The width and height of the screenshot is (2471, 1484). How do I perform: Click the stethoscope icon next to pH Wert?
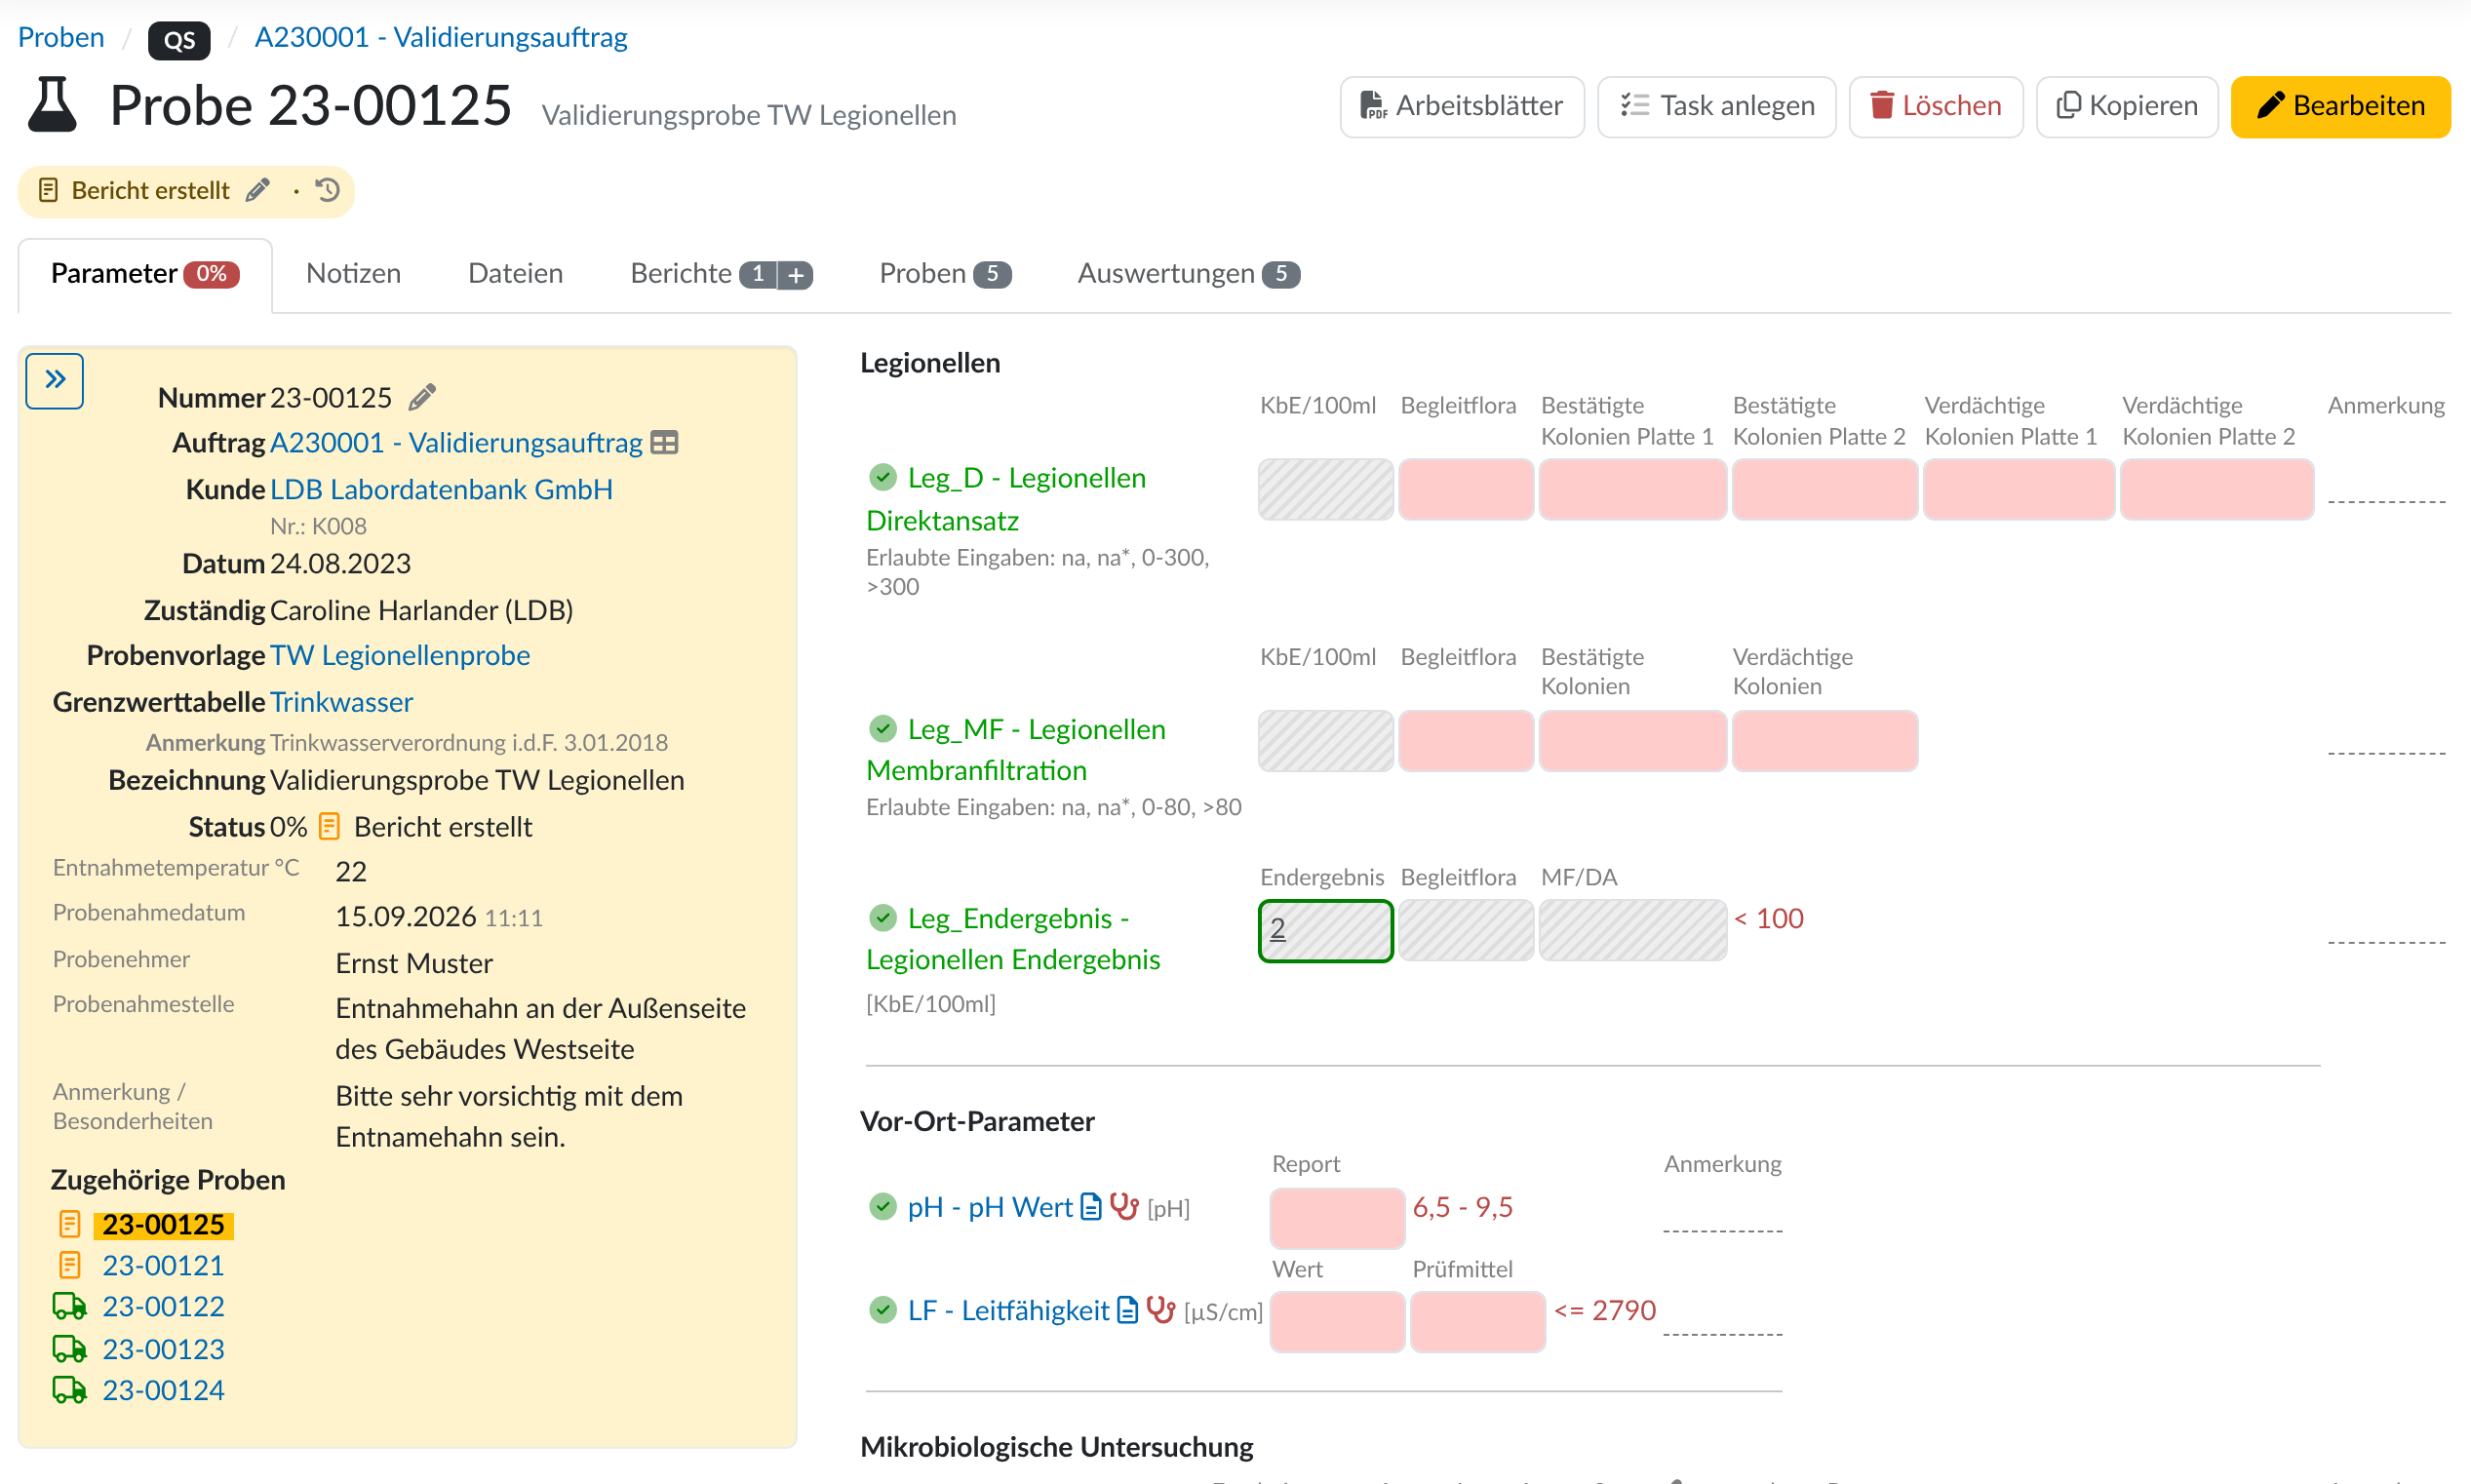1125,1207
